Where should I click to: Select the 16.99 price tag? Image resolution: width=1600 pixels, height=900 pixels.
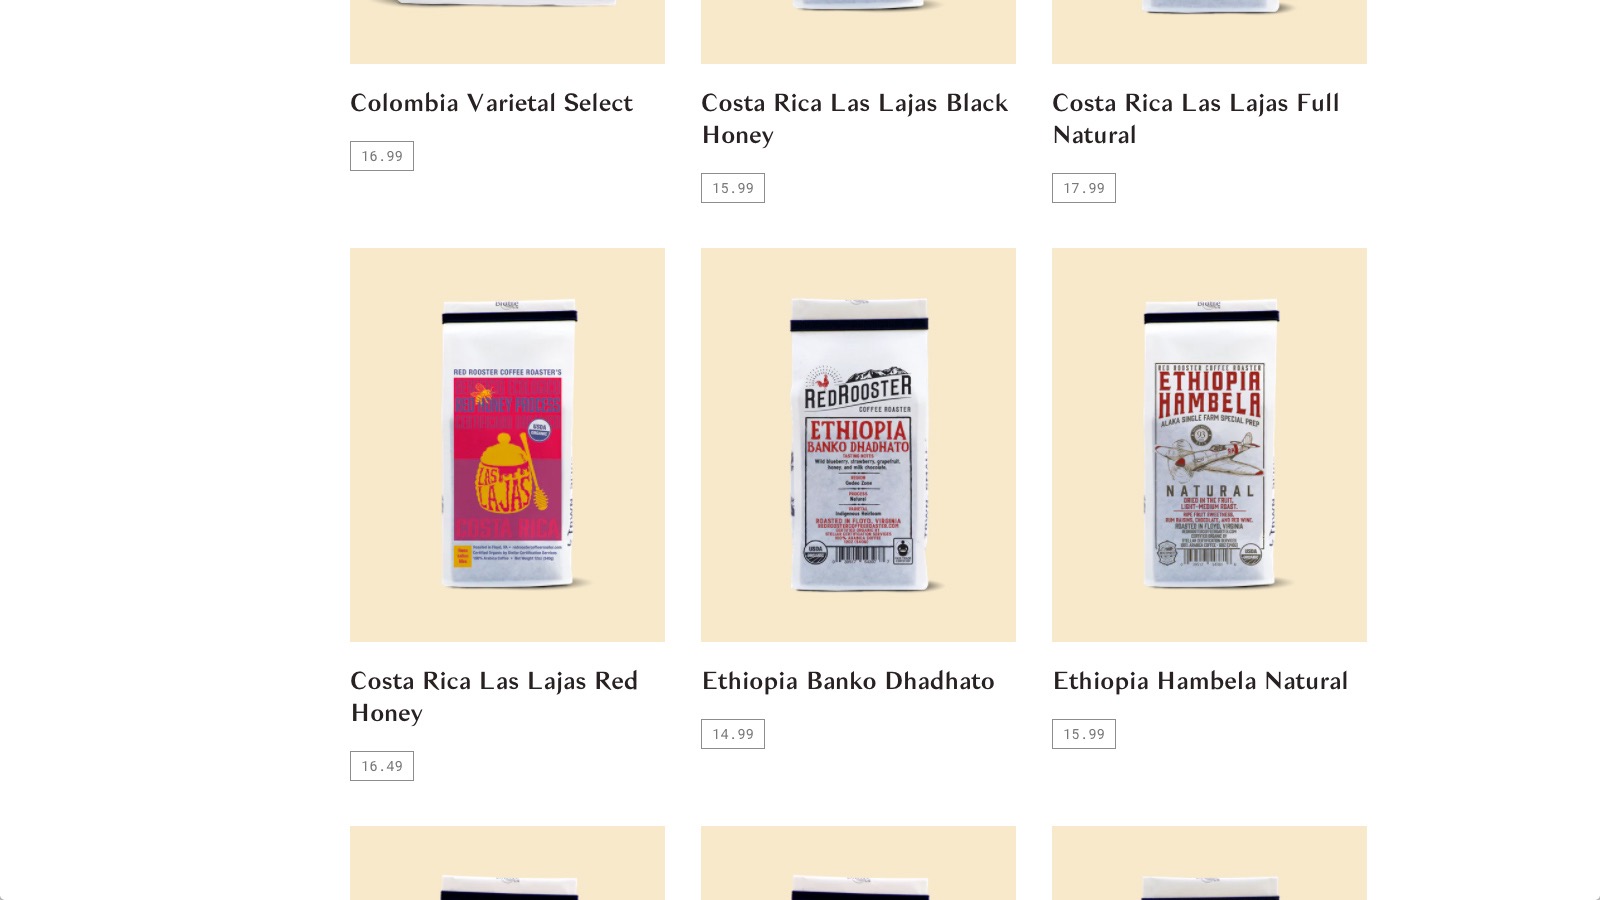(x=382, y=156)
